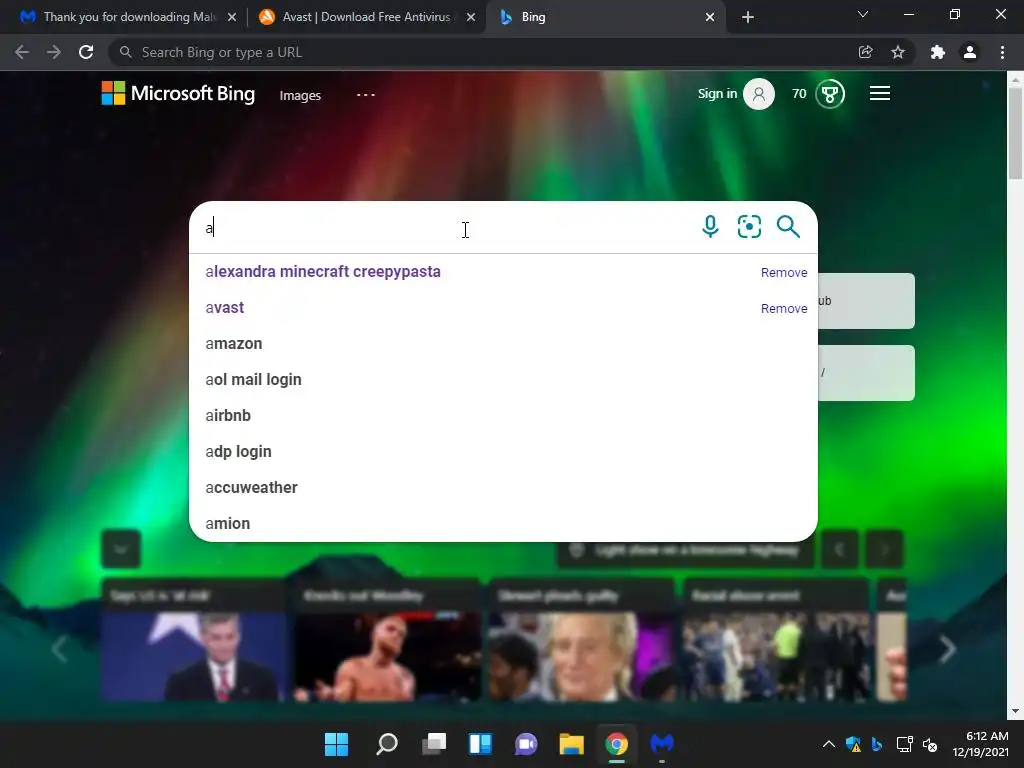Image resolution: width=1024 pixels, height=768 pixels.
Task: Open the Bing hamburger menu
Action: [880, 93]
